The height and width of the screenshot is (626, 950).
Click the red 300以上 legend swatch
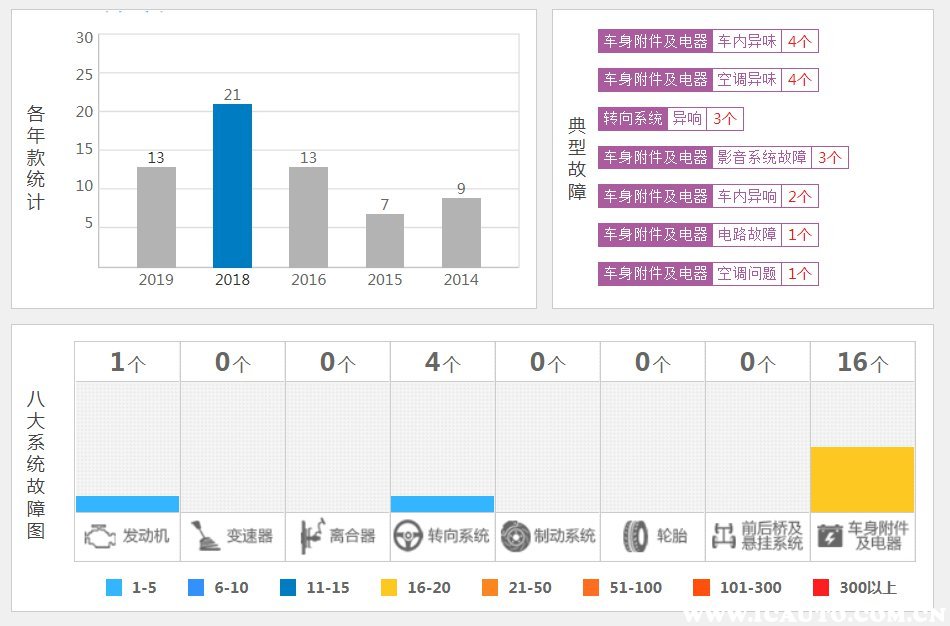pyautogui.click(x=822, y=588)
